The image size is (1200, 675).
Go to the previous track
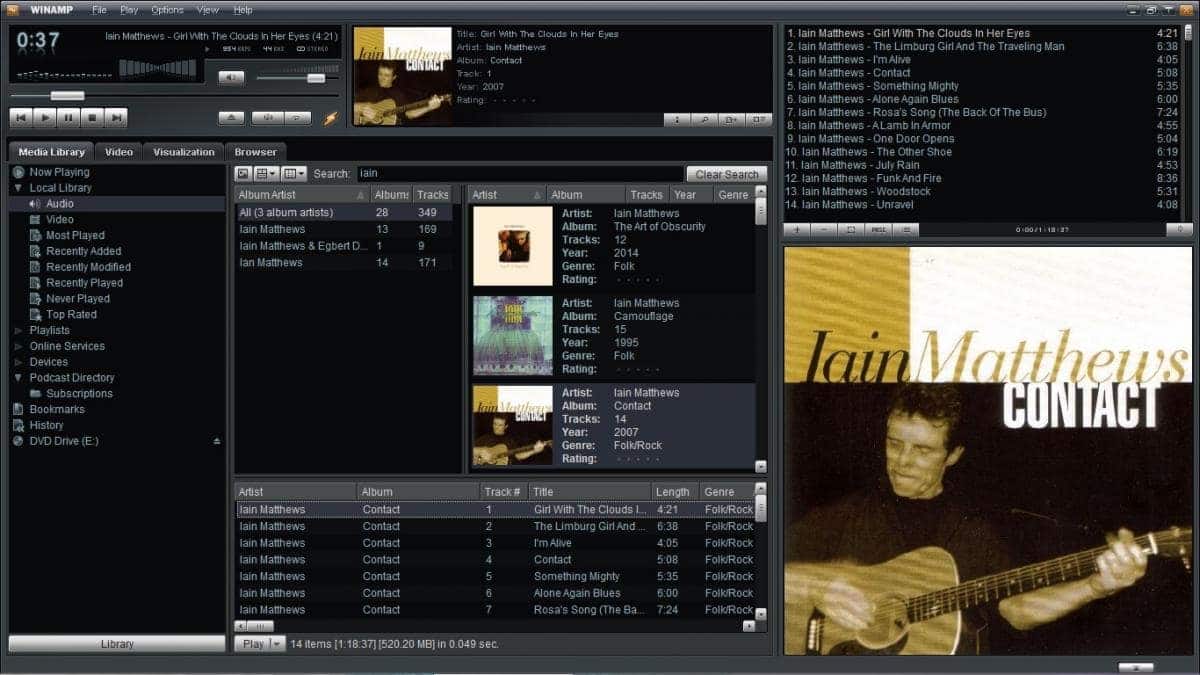(21, 118)
